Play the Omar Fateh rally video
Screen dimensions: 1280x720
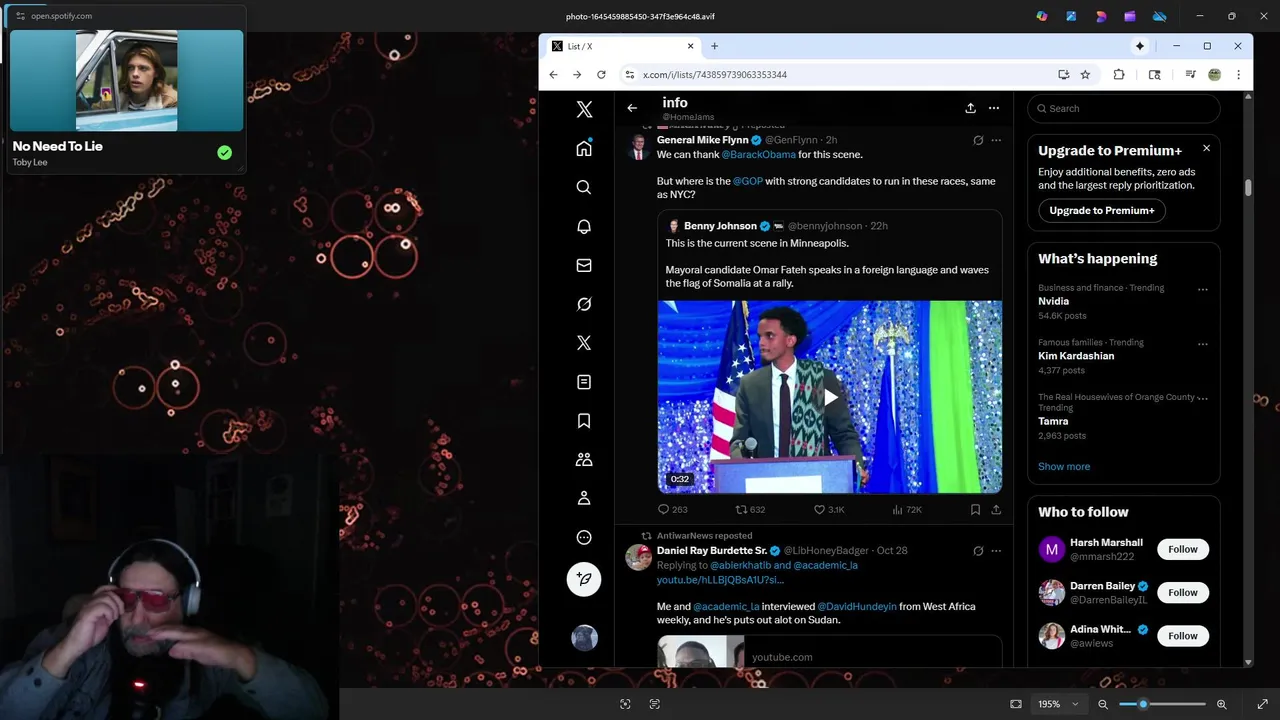(830, 397)
